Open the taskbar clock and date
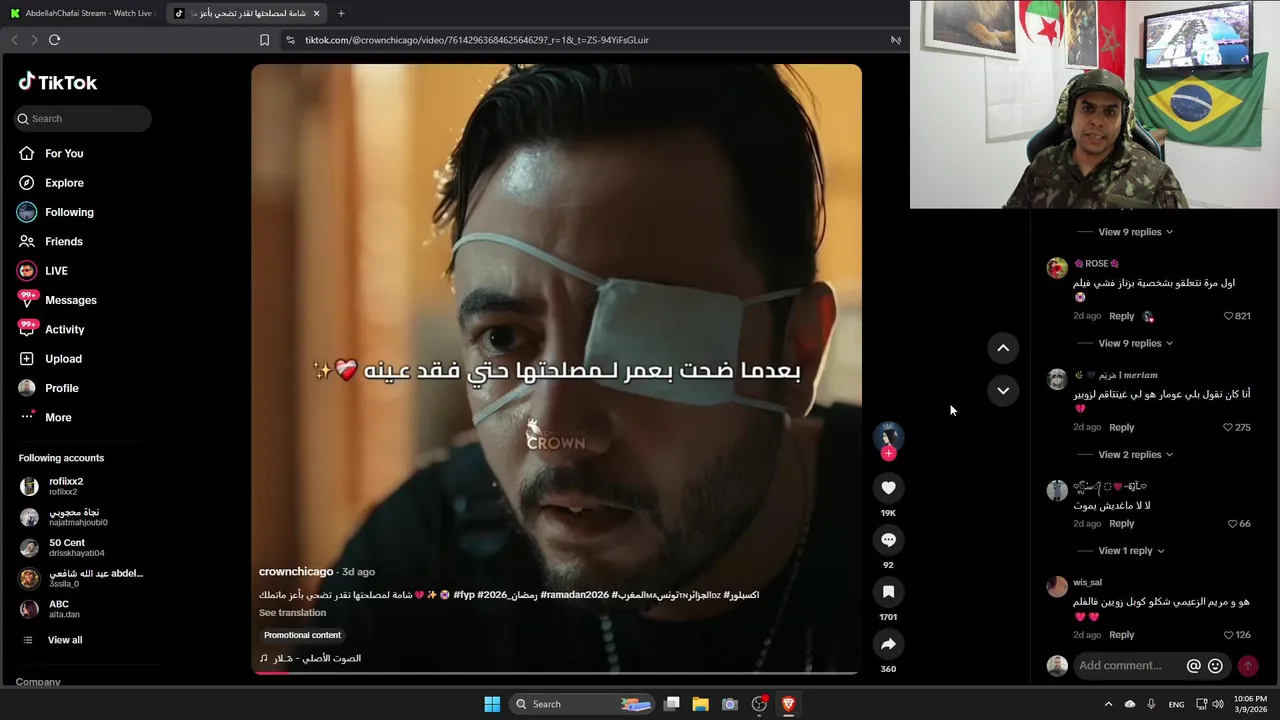The image size is (1280, 720). (x=1250, y=704)
